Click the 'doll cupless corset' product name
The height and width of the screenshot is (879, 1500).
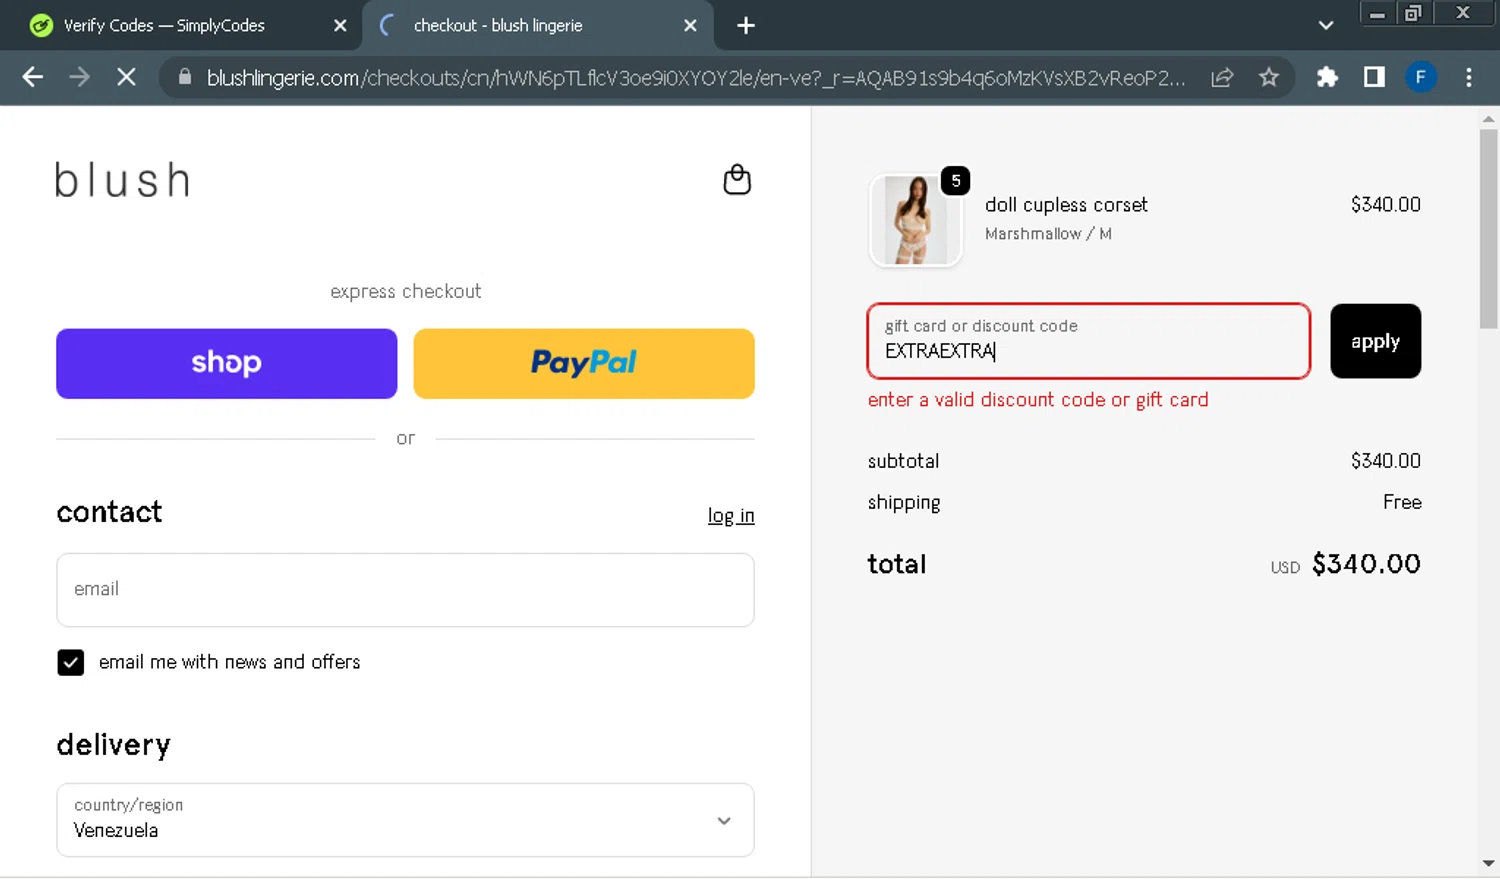point(1066,205)
